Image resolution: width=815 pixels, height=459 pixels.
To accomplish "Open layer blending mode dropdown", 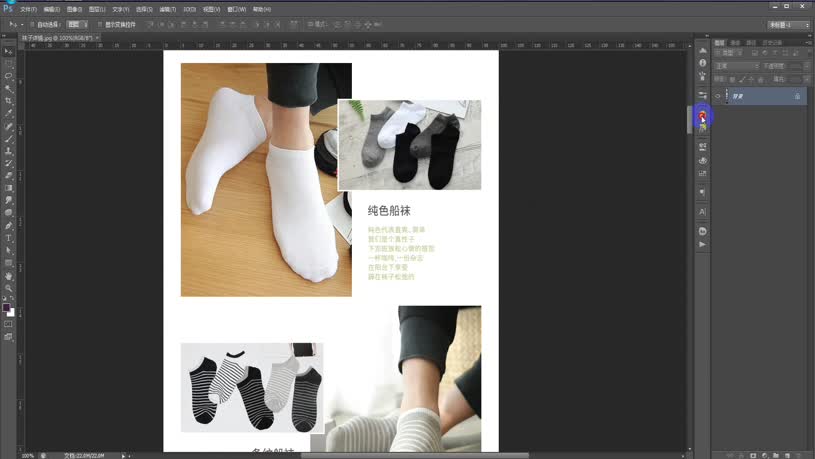I will coord(737,66).
